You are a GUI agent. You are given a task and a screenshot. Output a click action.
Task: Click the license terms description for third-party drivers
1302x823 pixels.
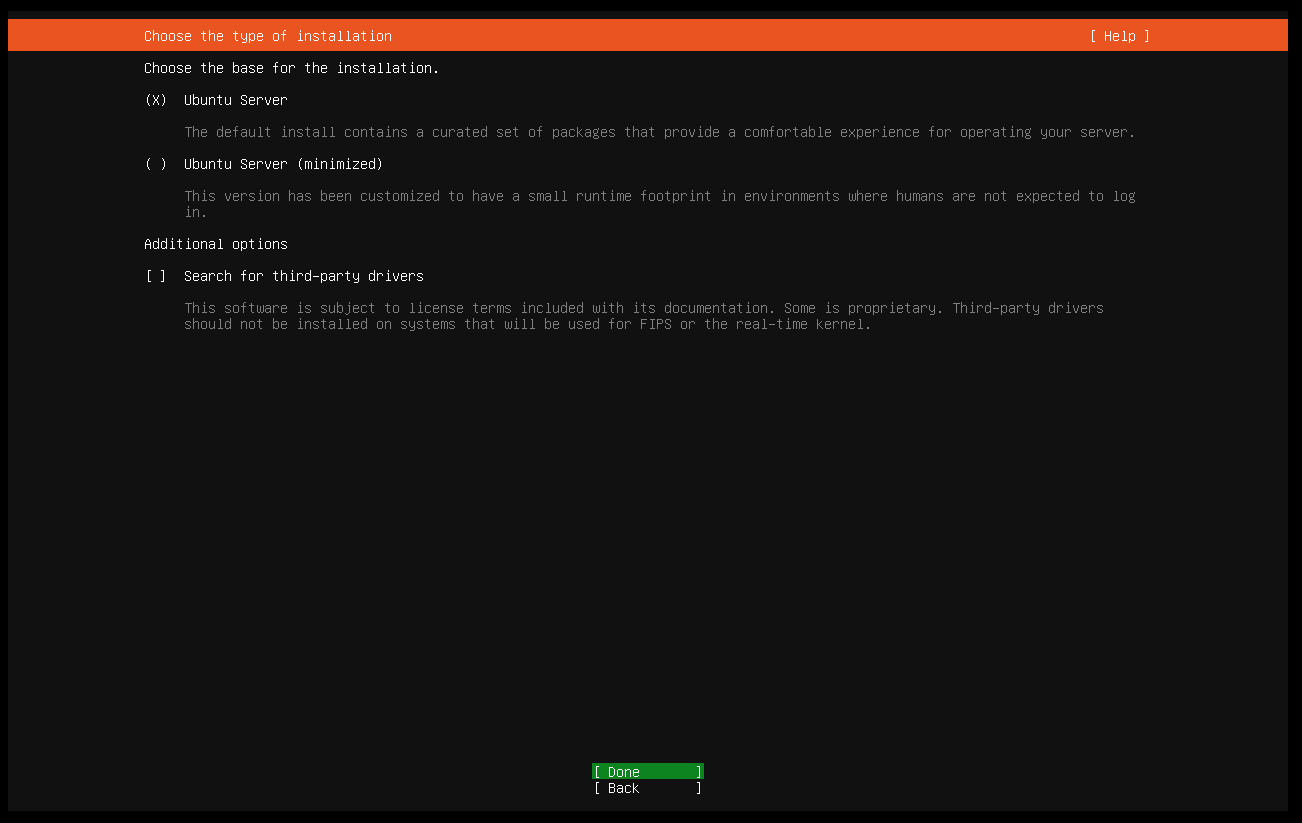644,316
